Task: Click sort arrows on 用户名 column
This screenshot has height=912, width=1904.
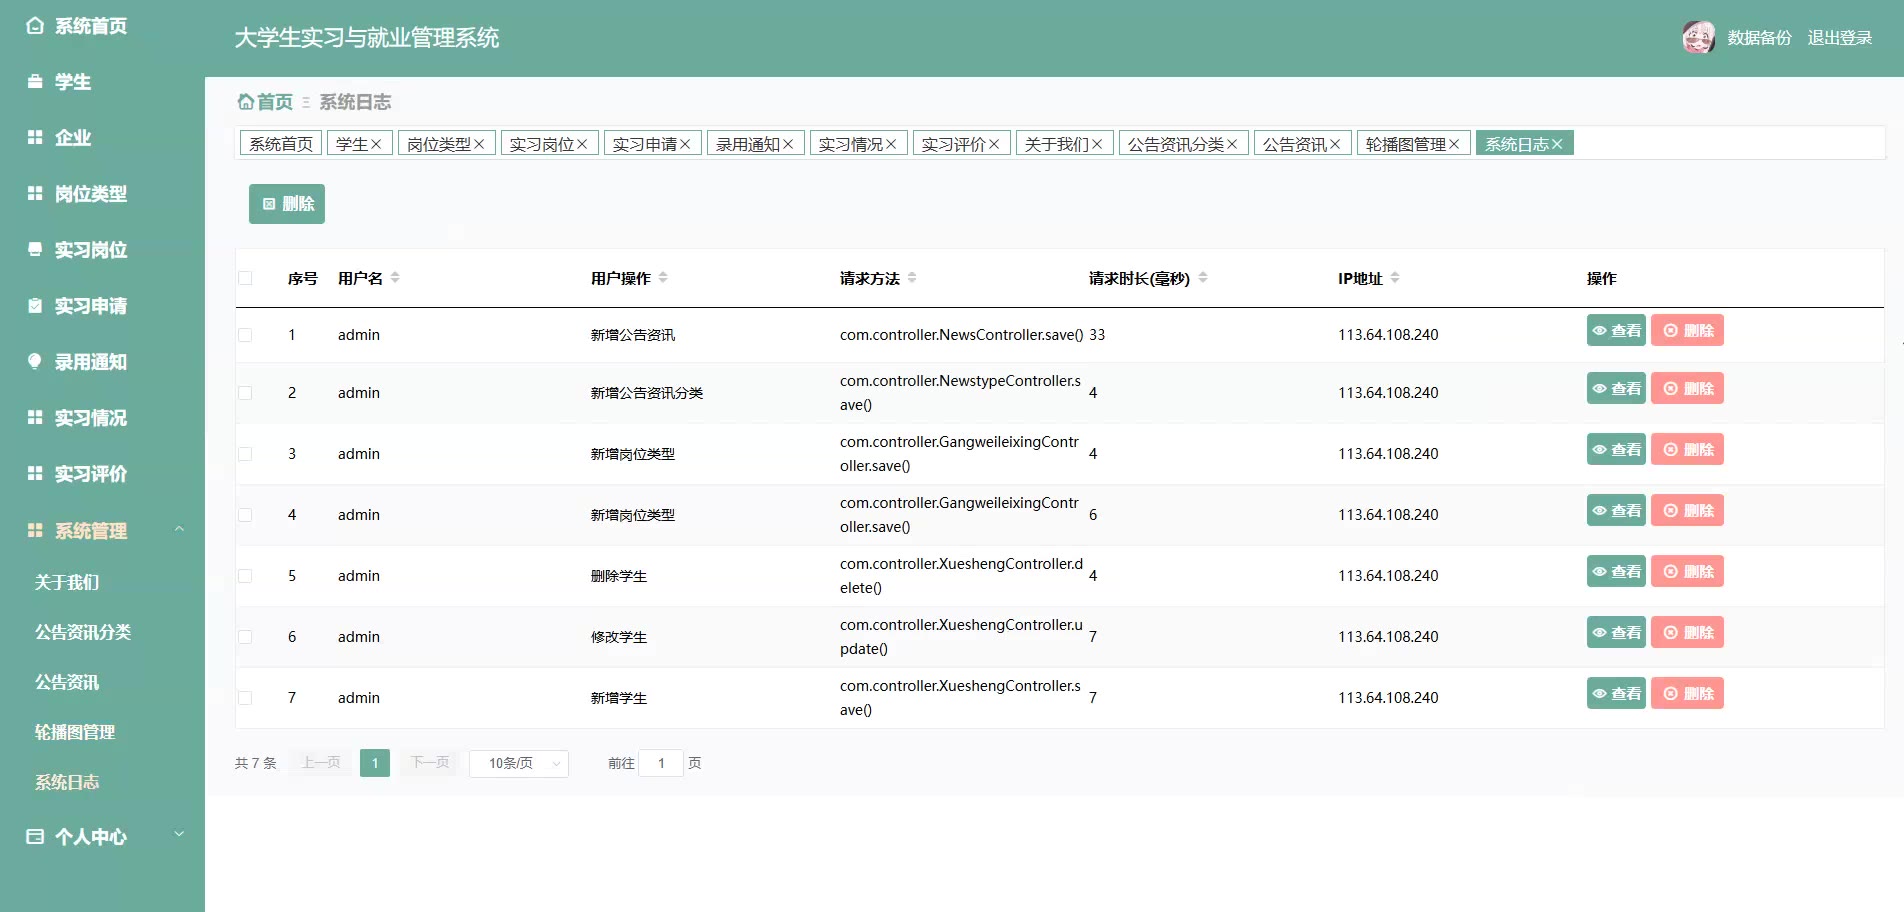Action: point(395,278)
